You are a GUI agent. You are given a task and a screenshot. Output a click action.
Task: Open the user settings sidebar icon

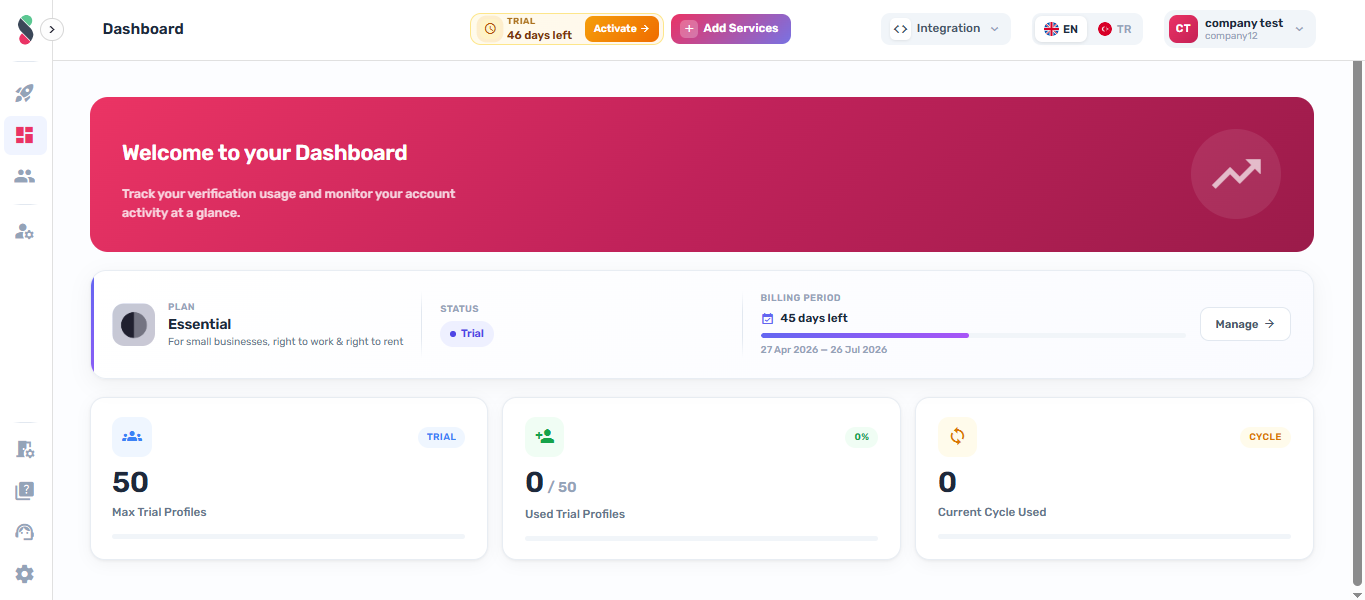pos(25,231)
